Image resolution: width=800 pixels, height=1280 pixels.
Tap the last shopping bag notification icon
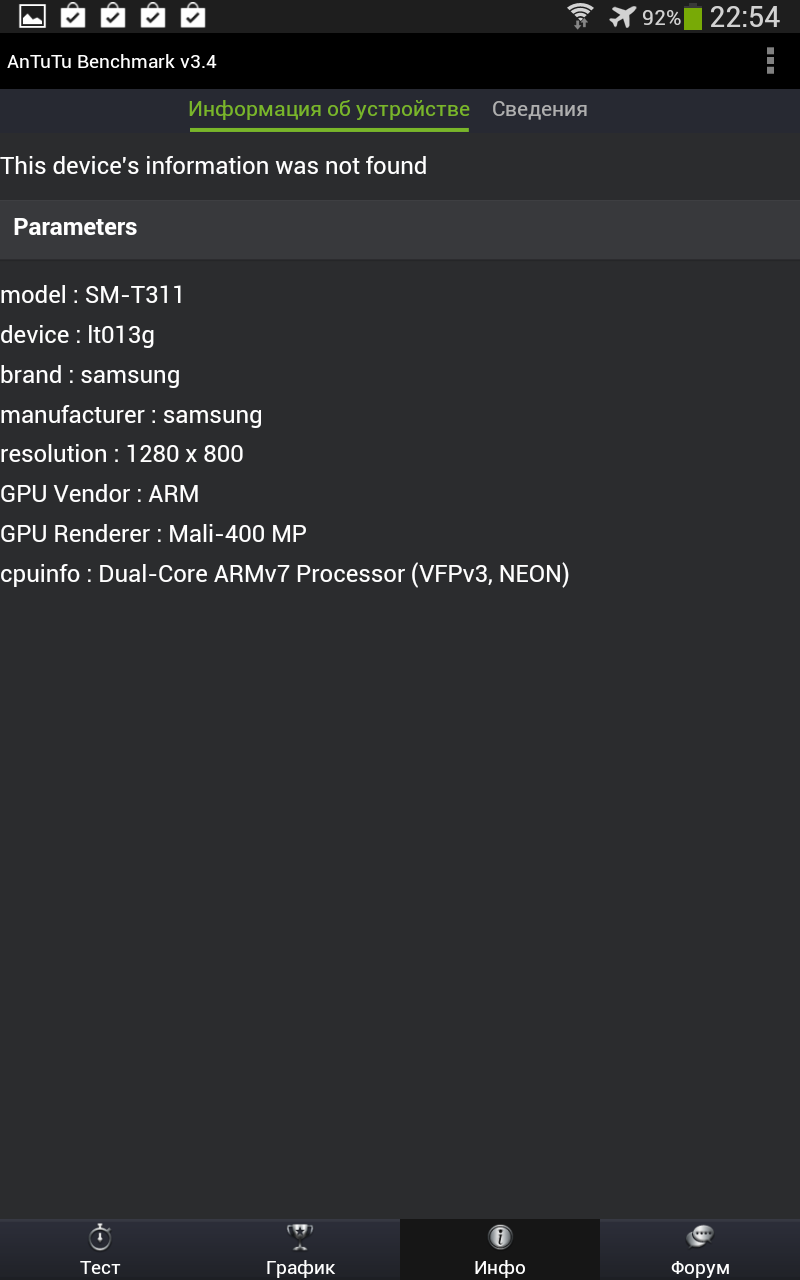(193, 16)
